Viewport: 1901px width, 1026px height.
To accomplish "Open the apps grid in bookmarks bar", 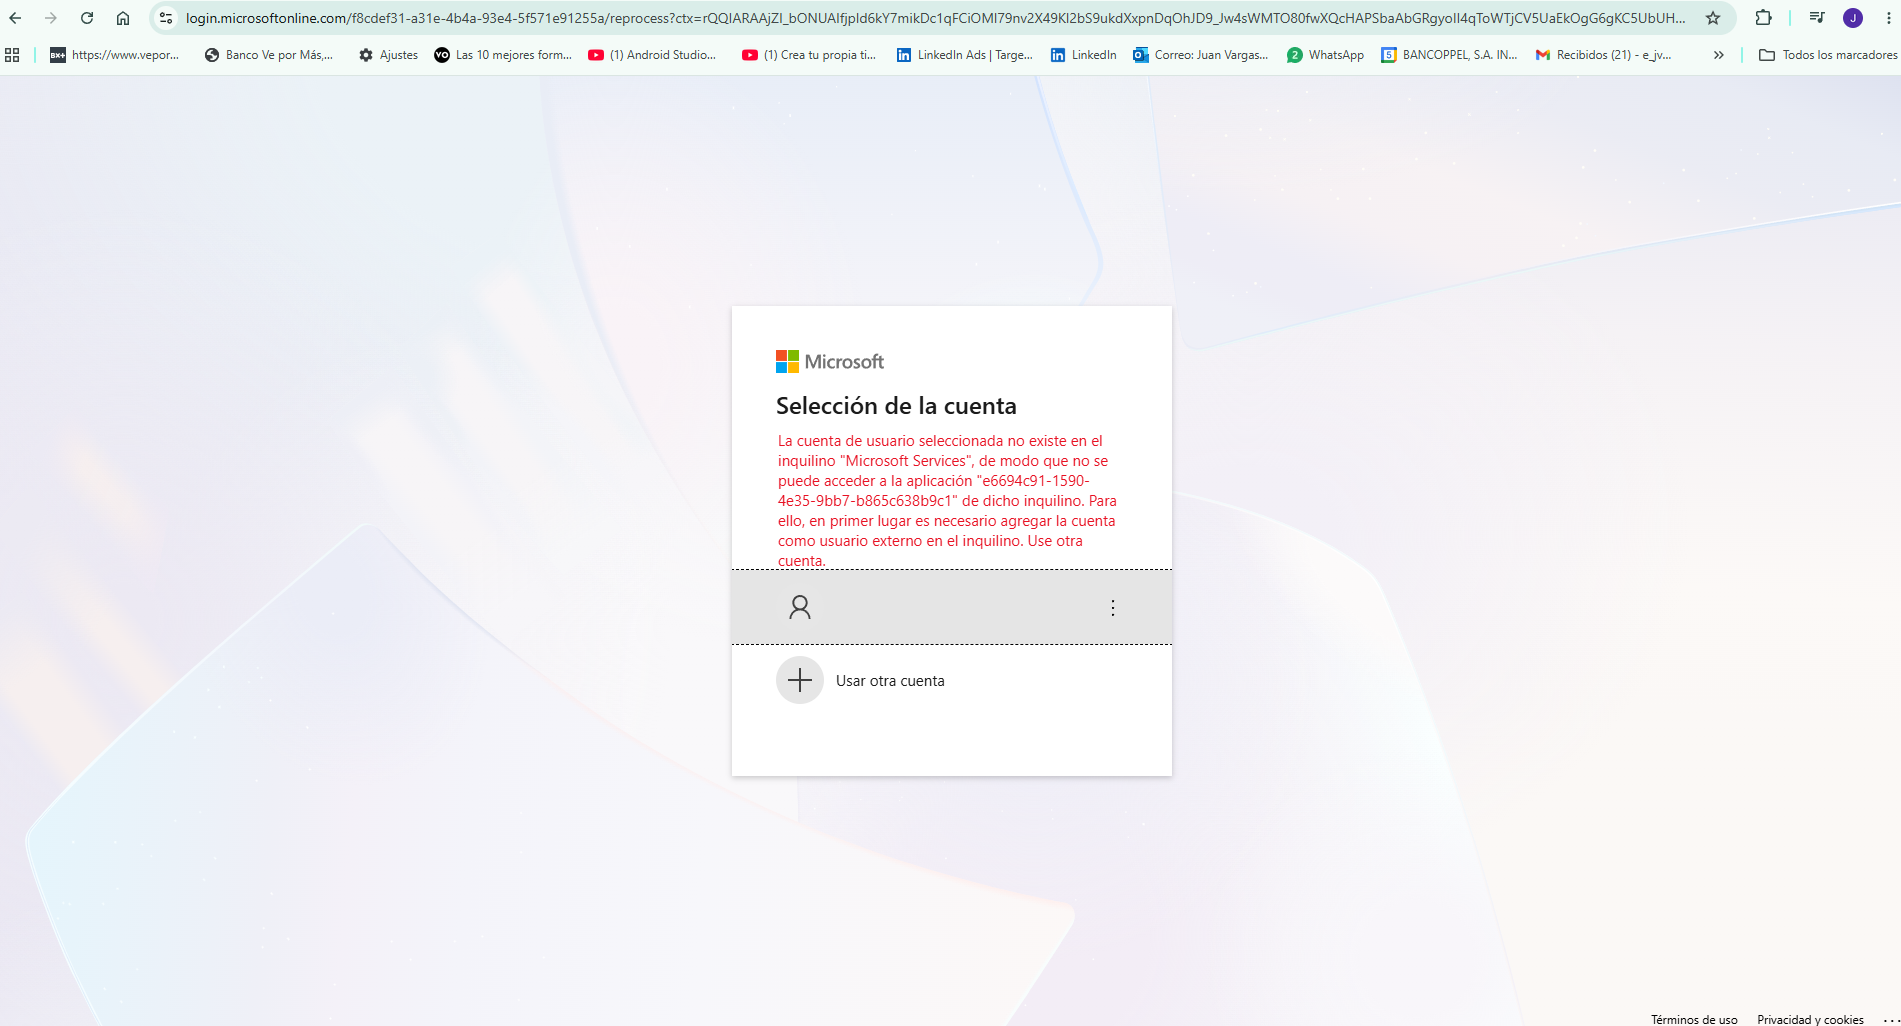I will [12, 55].
